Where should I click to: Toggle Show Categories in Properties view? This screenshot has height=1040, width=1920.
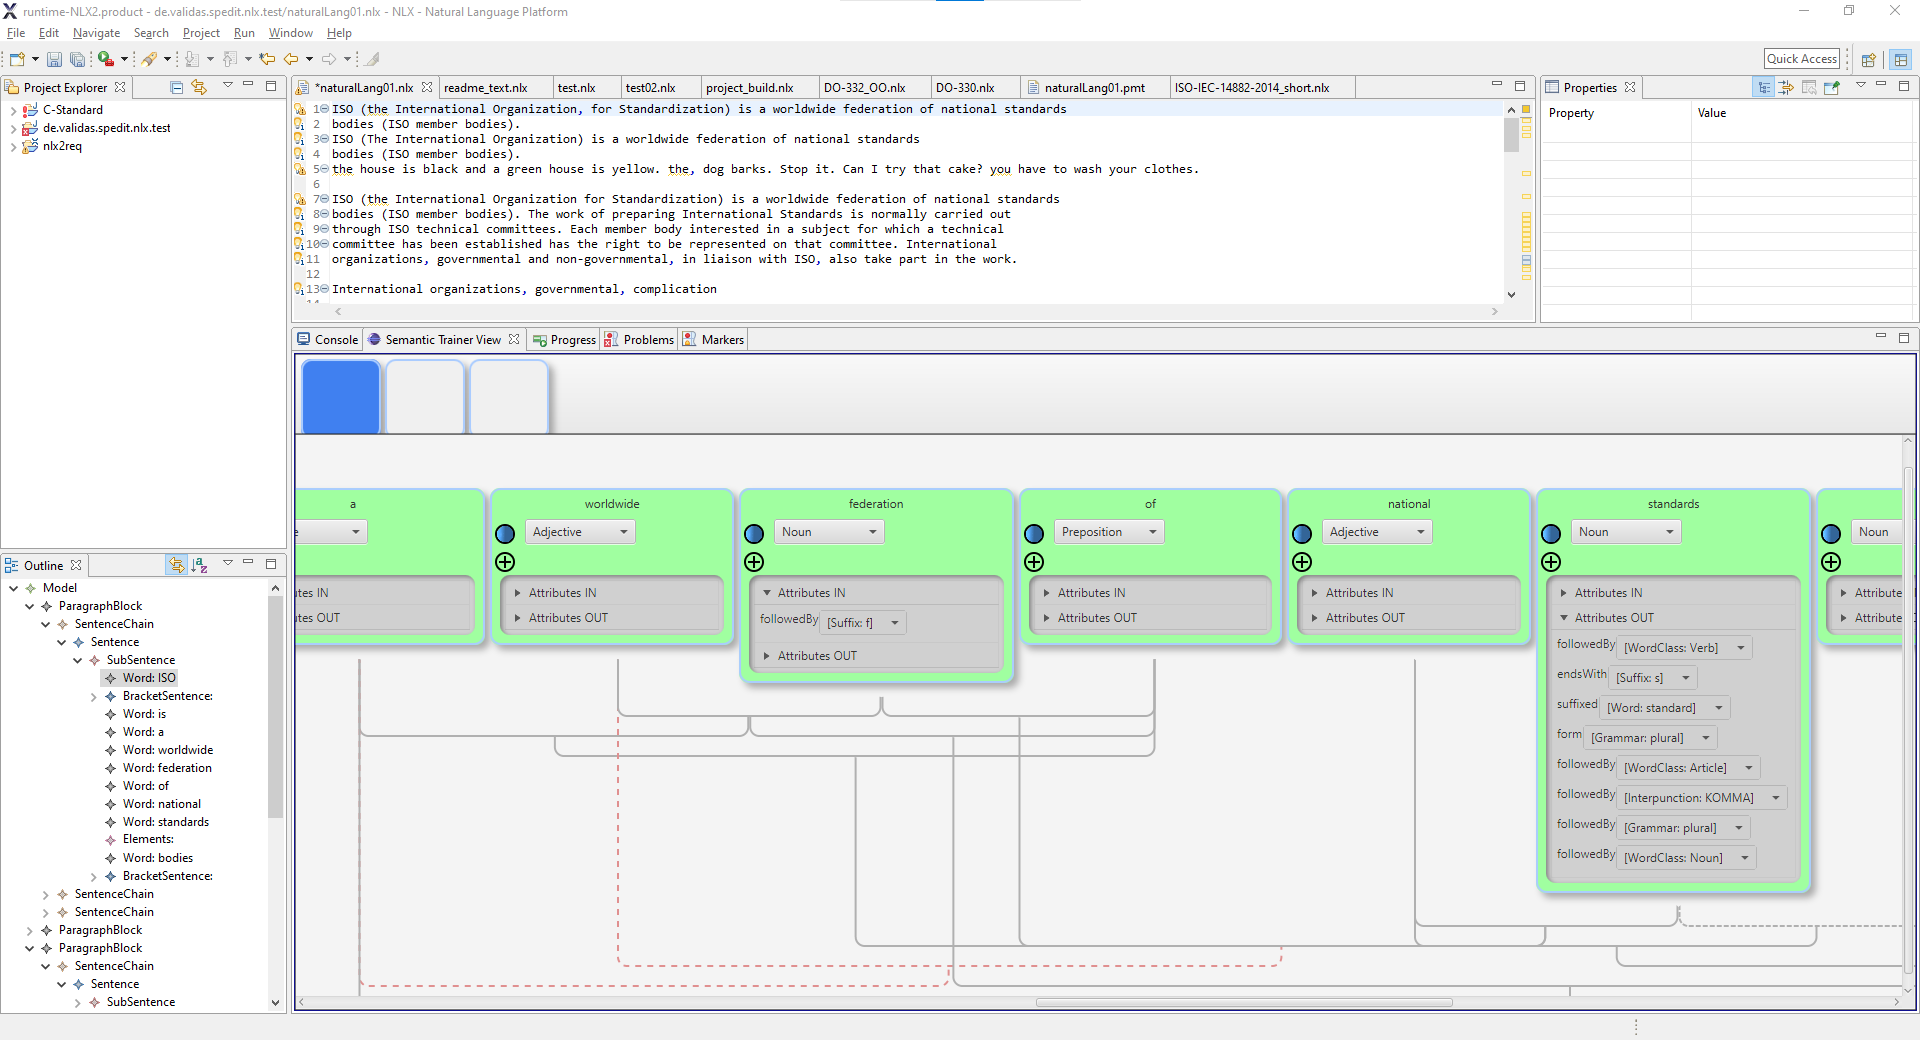tap(1764, 88)
